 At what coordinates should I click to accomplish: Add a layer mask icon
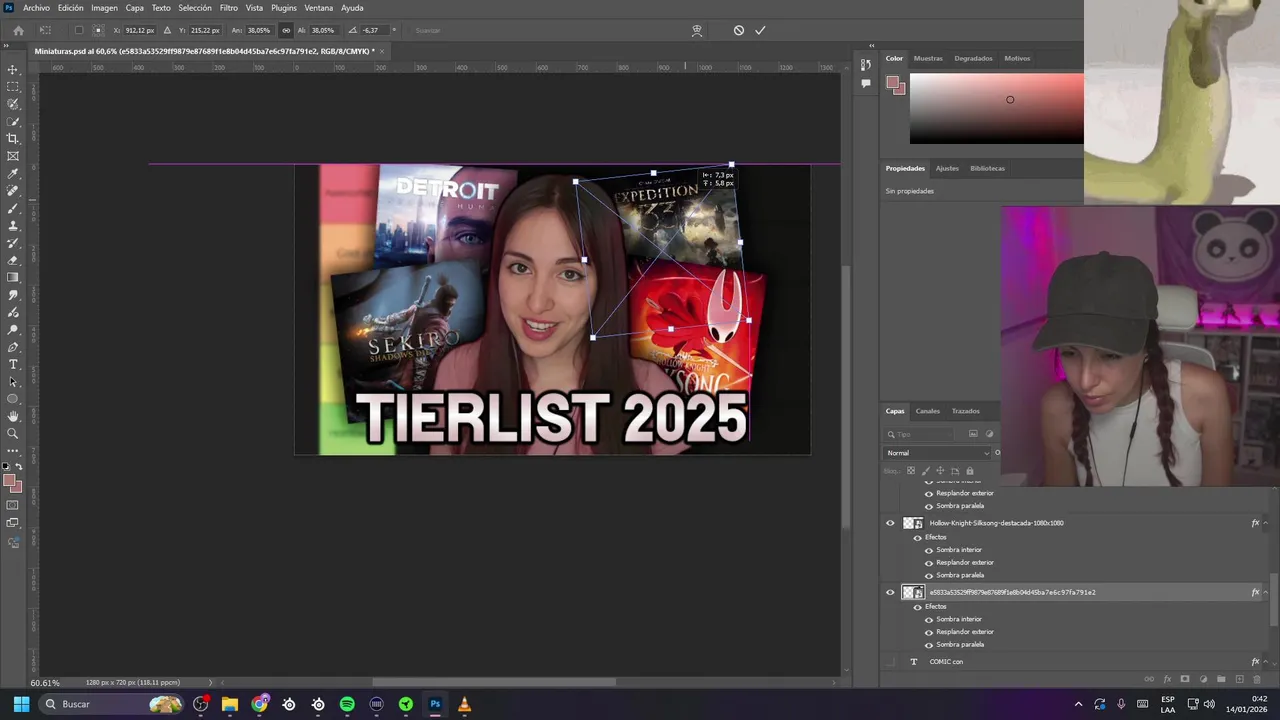(x=1185, y=679)
